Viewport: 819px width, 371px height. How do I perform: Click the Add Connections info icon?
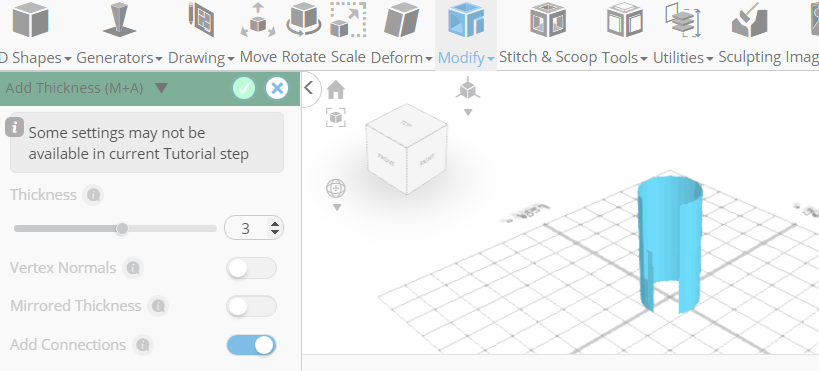(143, 345)
